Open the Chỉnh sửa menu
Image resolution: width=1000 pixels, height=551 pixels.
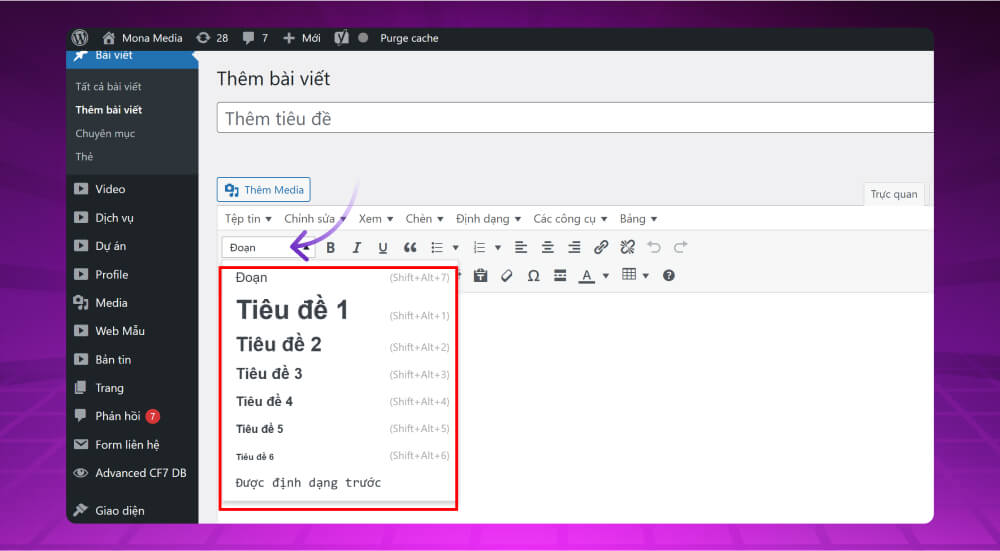[x=316, y=219]
